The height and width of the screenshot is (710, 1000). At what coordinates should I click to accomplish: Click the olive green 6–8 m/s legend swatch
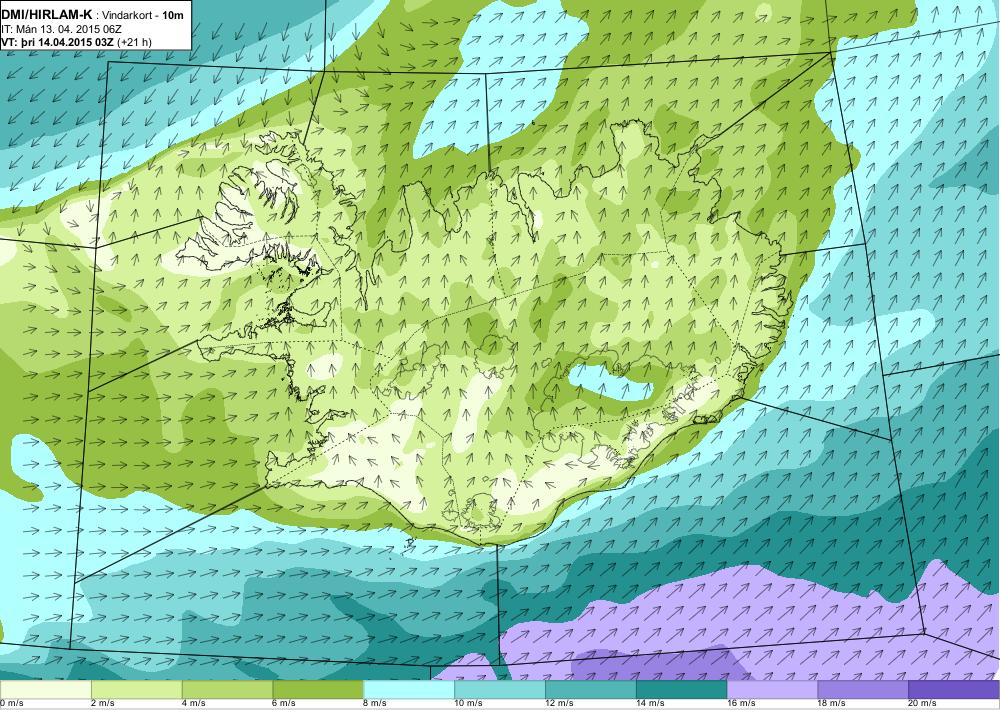(318, 689)
